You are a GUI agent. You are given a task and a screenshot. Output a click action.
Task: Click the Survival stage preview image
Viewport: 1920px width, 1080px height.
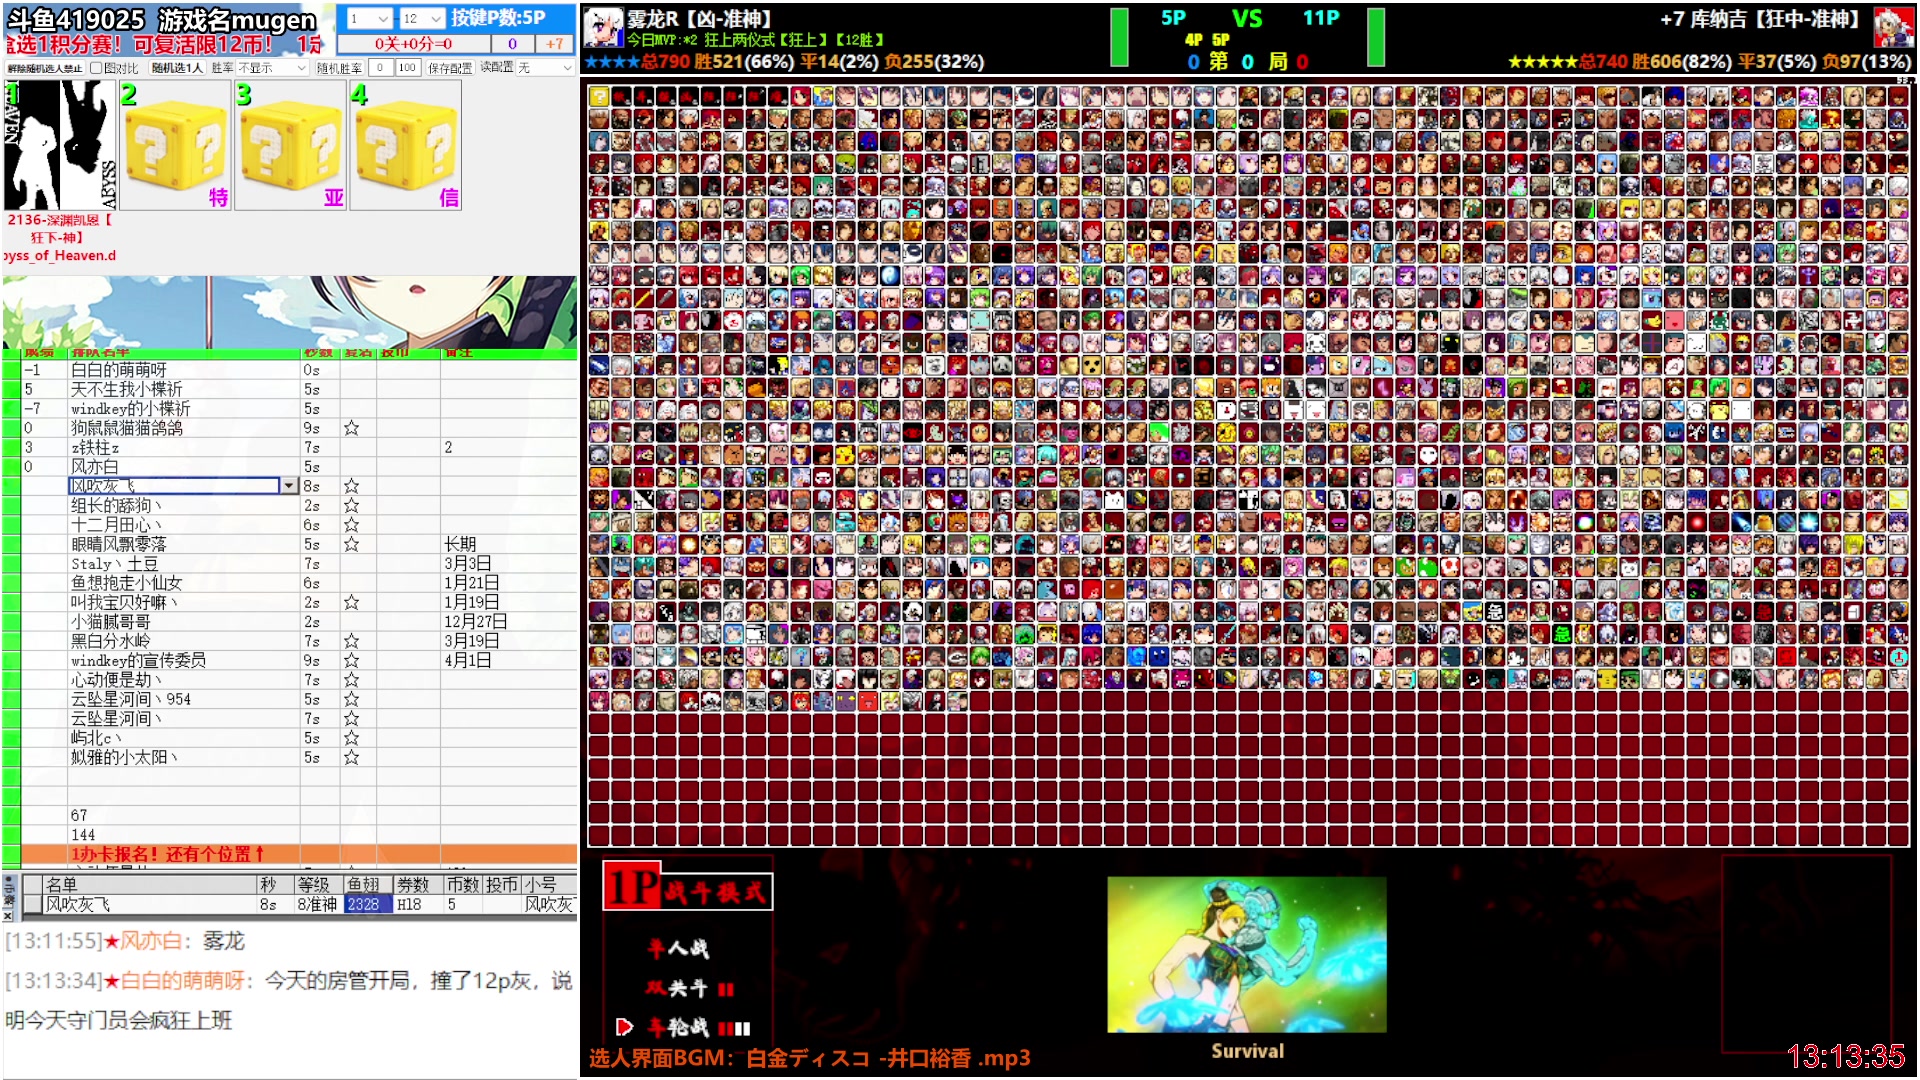pos(1246,955)
